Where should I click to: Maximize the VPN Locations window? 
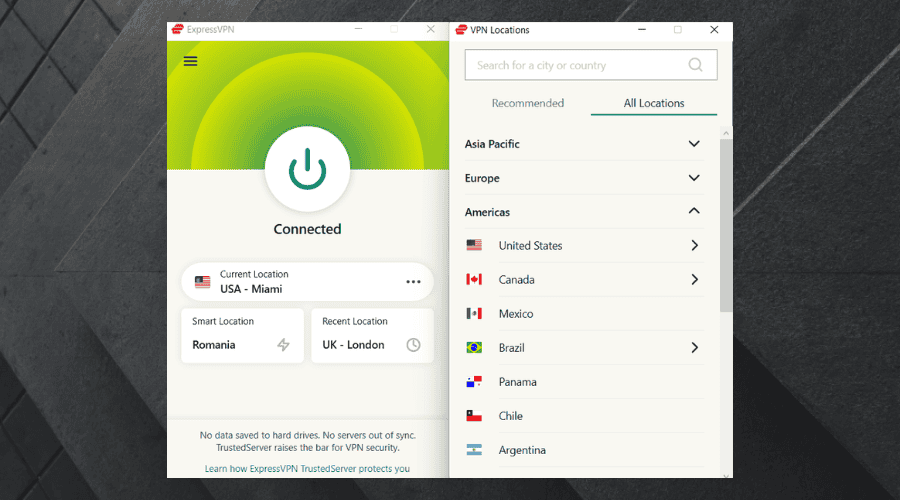click(678, 29)
